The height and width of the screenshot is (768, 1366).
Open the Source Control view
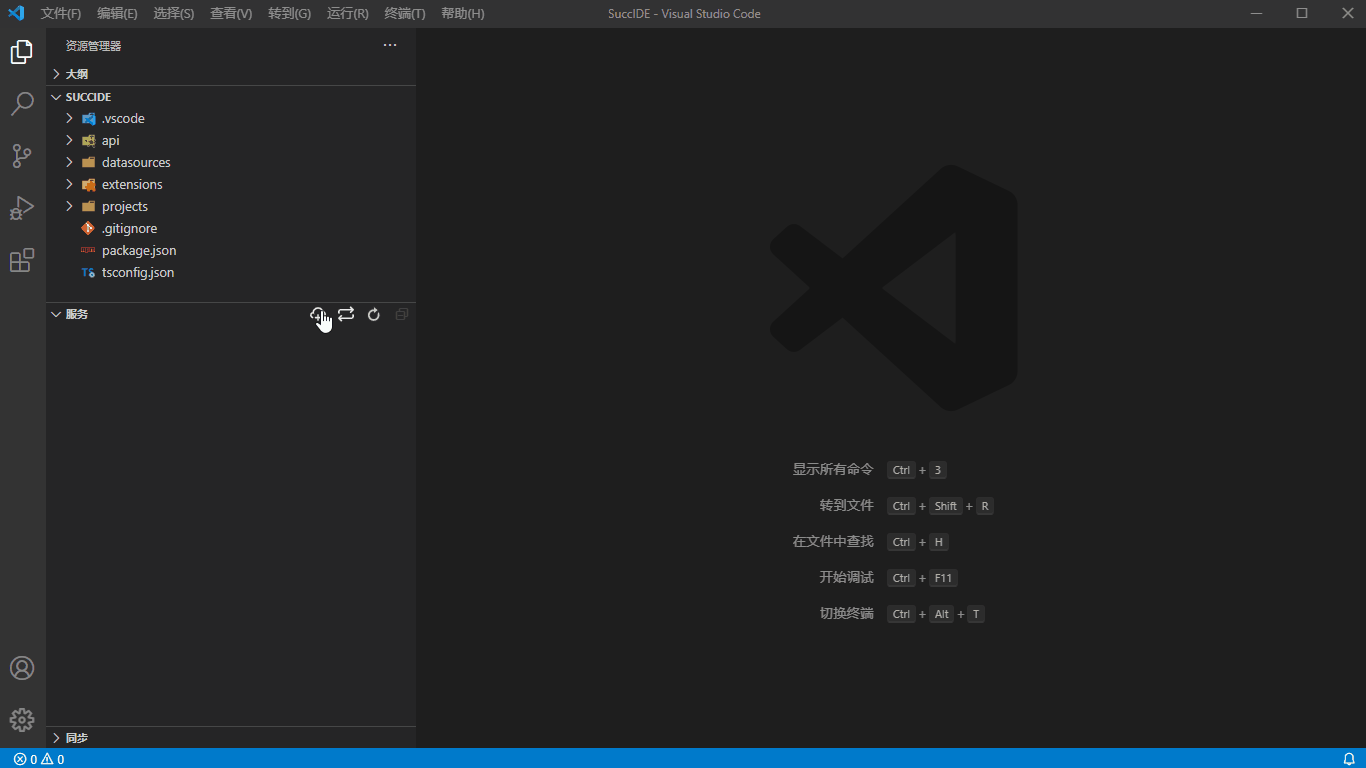click(22, 156)
